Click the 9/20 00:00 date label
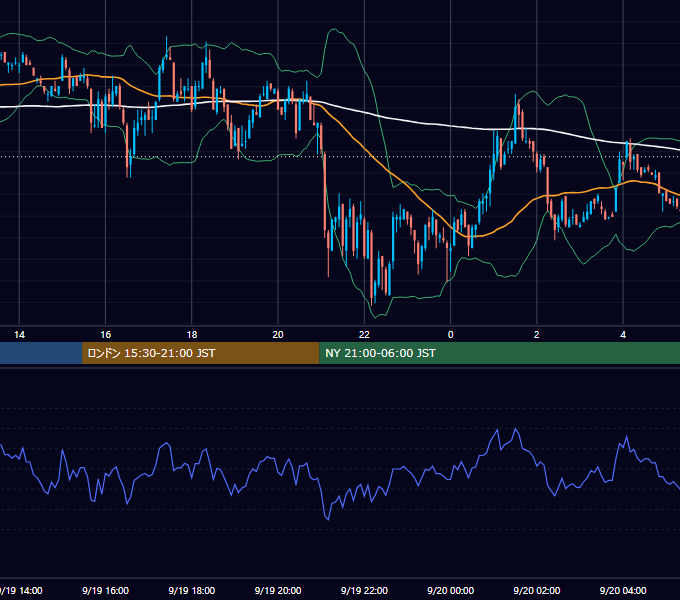This screenshot has height=600, width=680. (x=451, y=590)
